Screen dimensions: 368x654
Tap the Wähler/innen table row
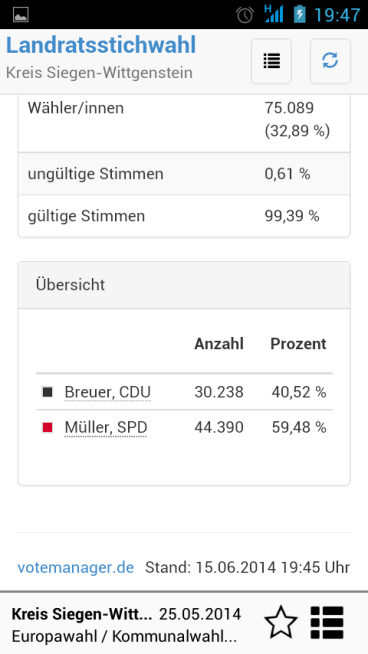click(x=184, y=123)
